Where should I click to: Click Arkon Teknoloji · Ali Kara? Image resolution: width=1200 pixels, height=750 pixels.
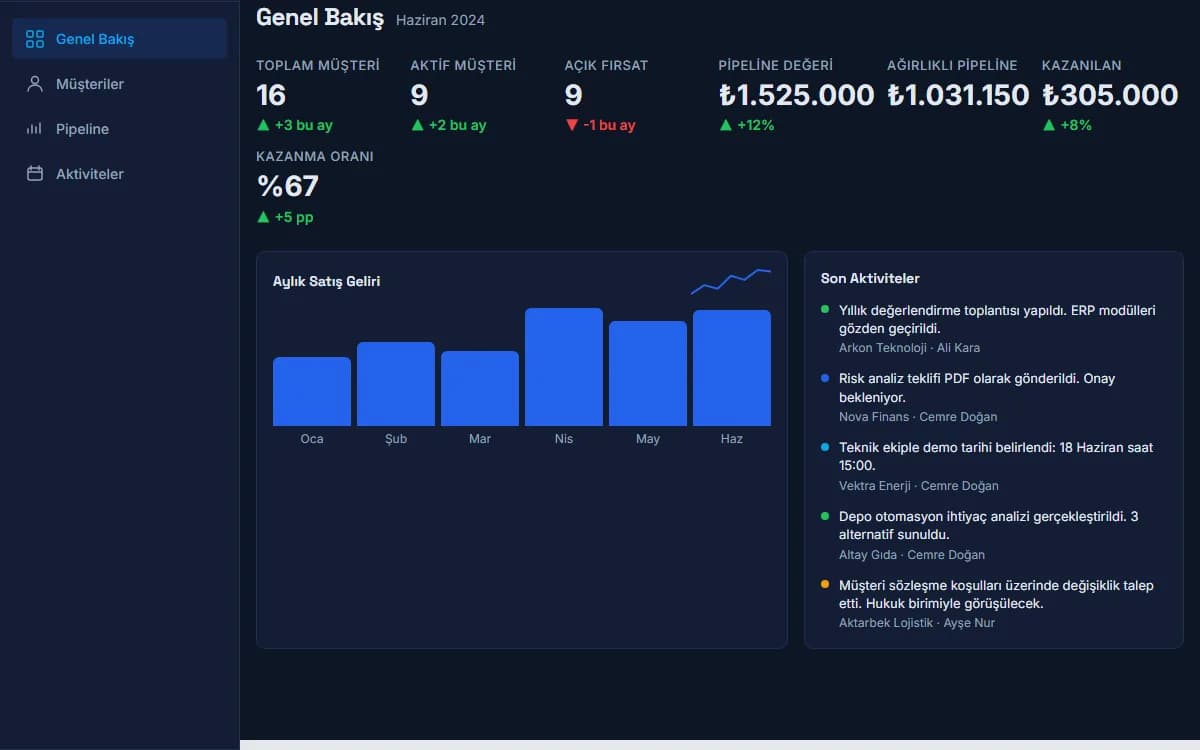pos(909,348)
